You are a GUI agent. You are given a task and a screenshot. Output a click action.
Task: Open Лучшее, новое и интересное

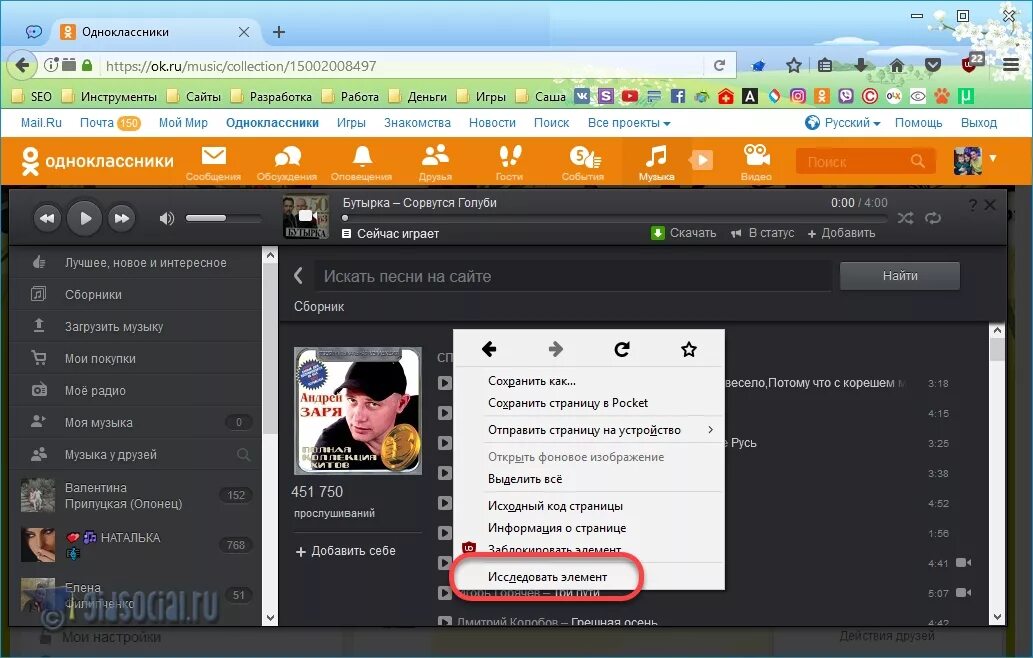pos(136,263)
